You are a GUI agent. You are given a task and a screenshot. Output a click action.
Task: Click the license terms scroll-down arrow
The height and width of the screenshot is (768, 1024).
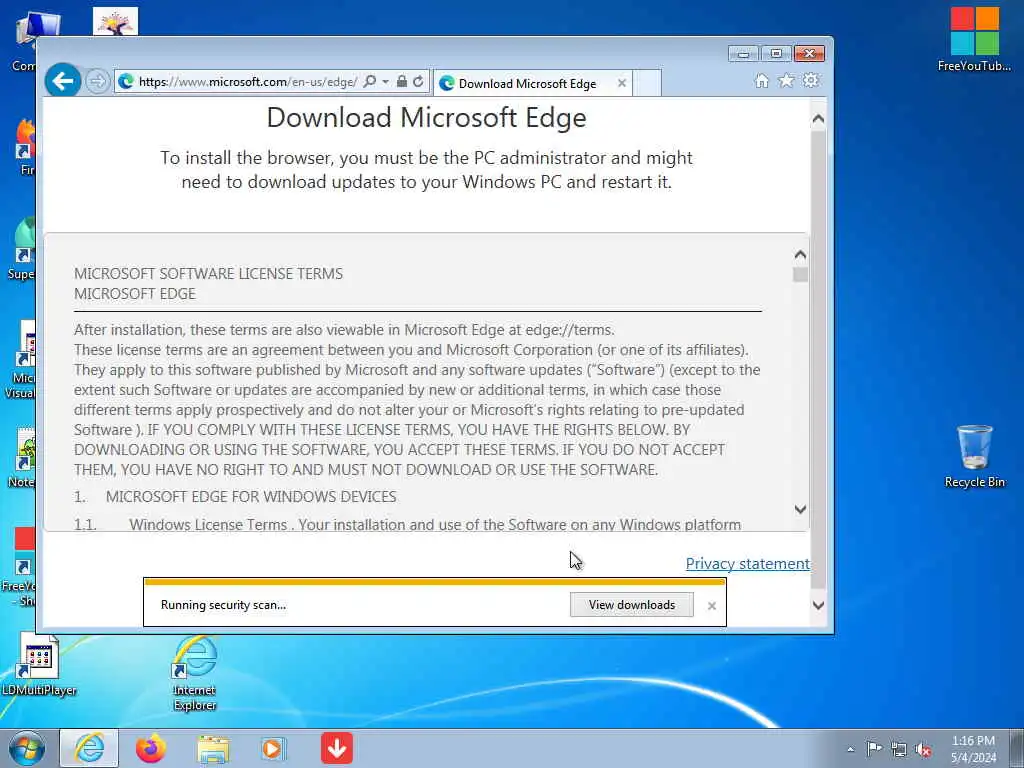coord(800,509)
